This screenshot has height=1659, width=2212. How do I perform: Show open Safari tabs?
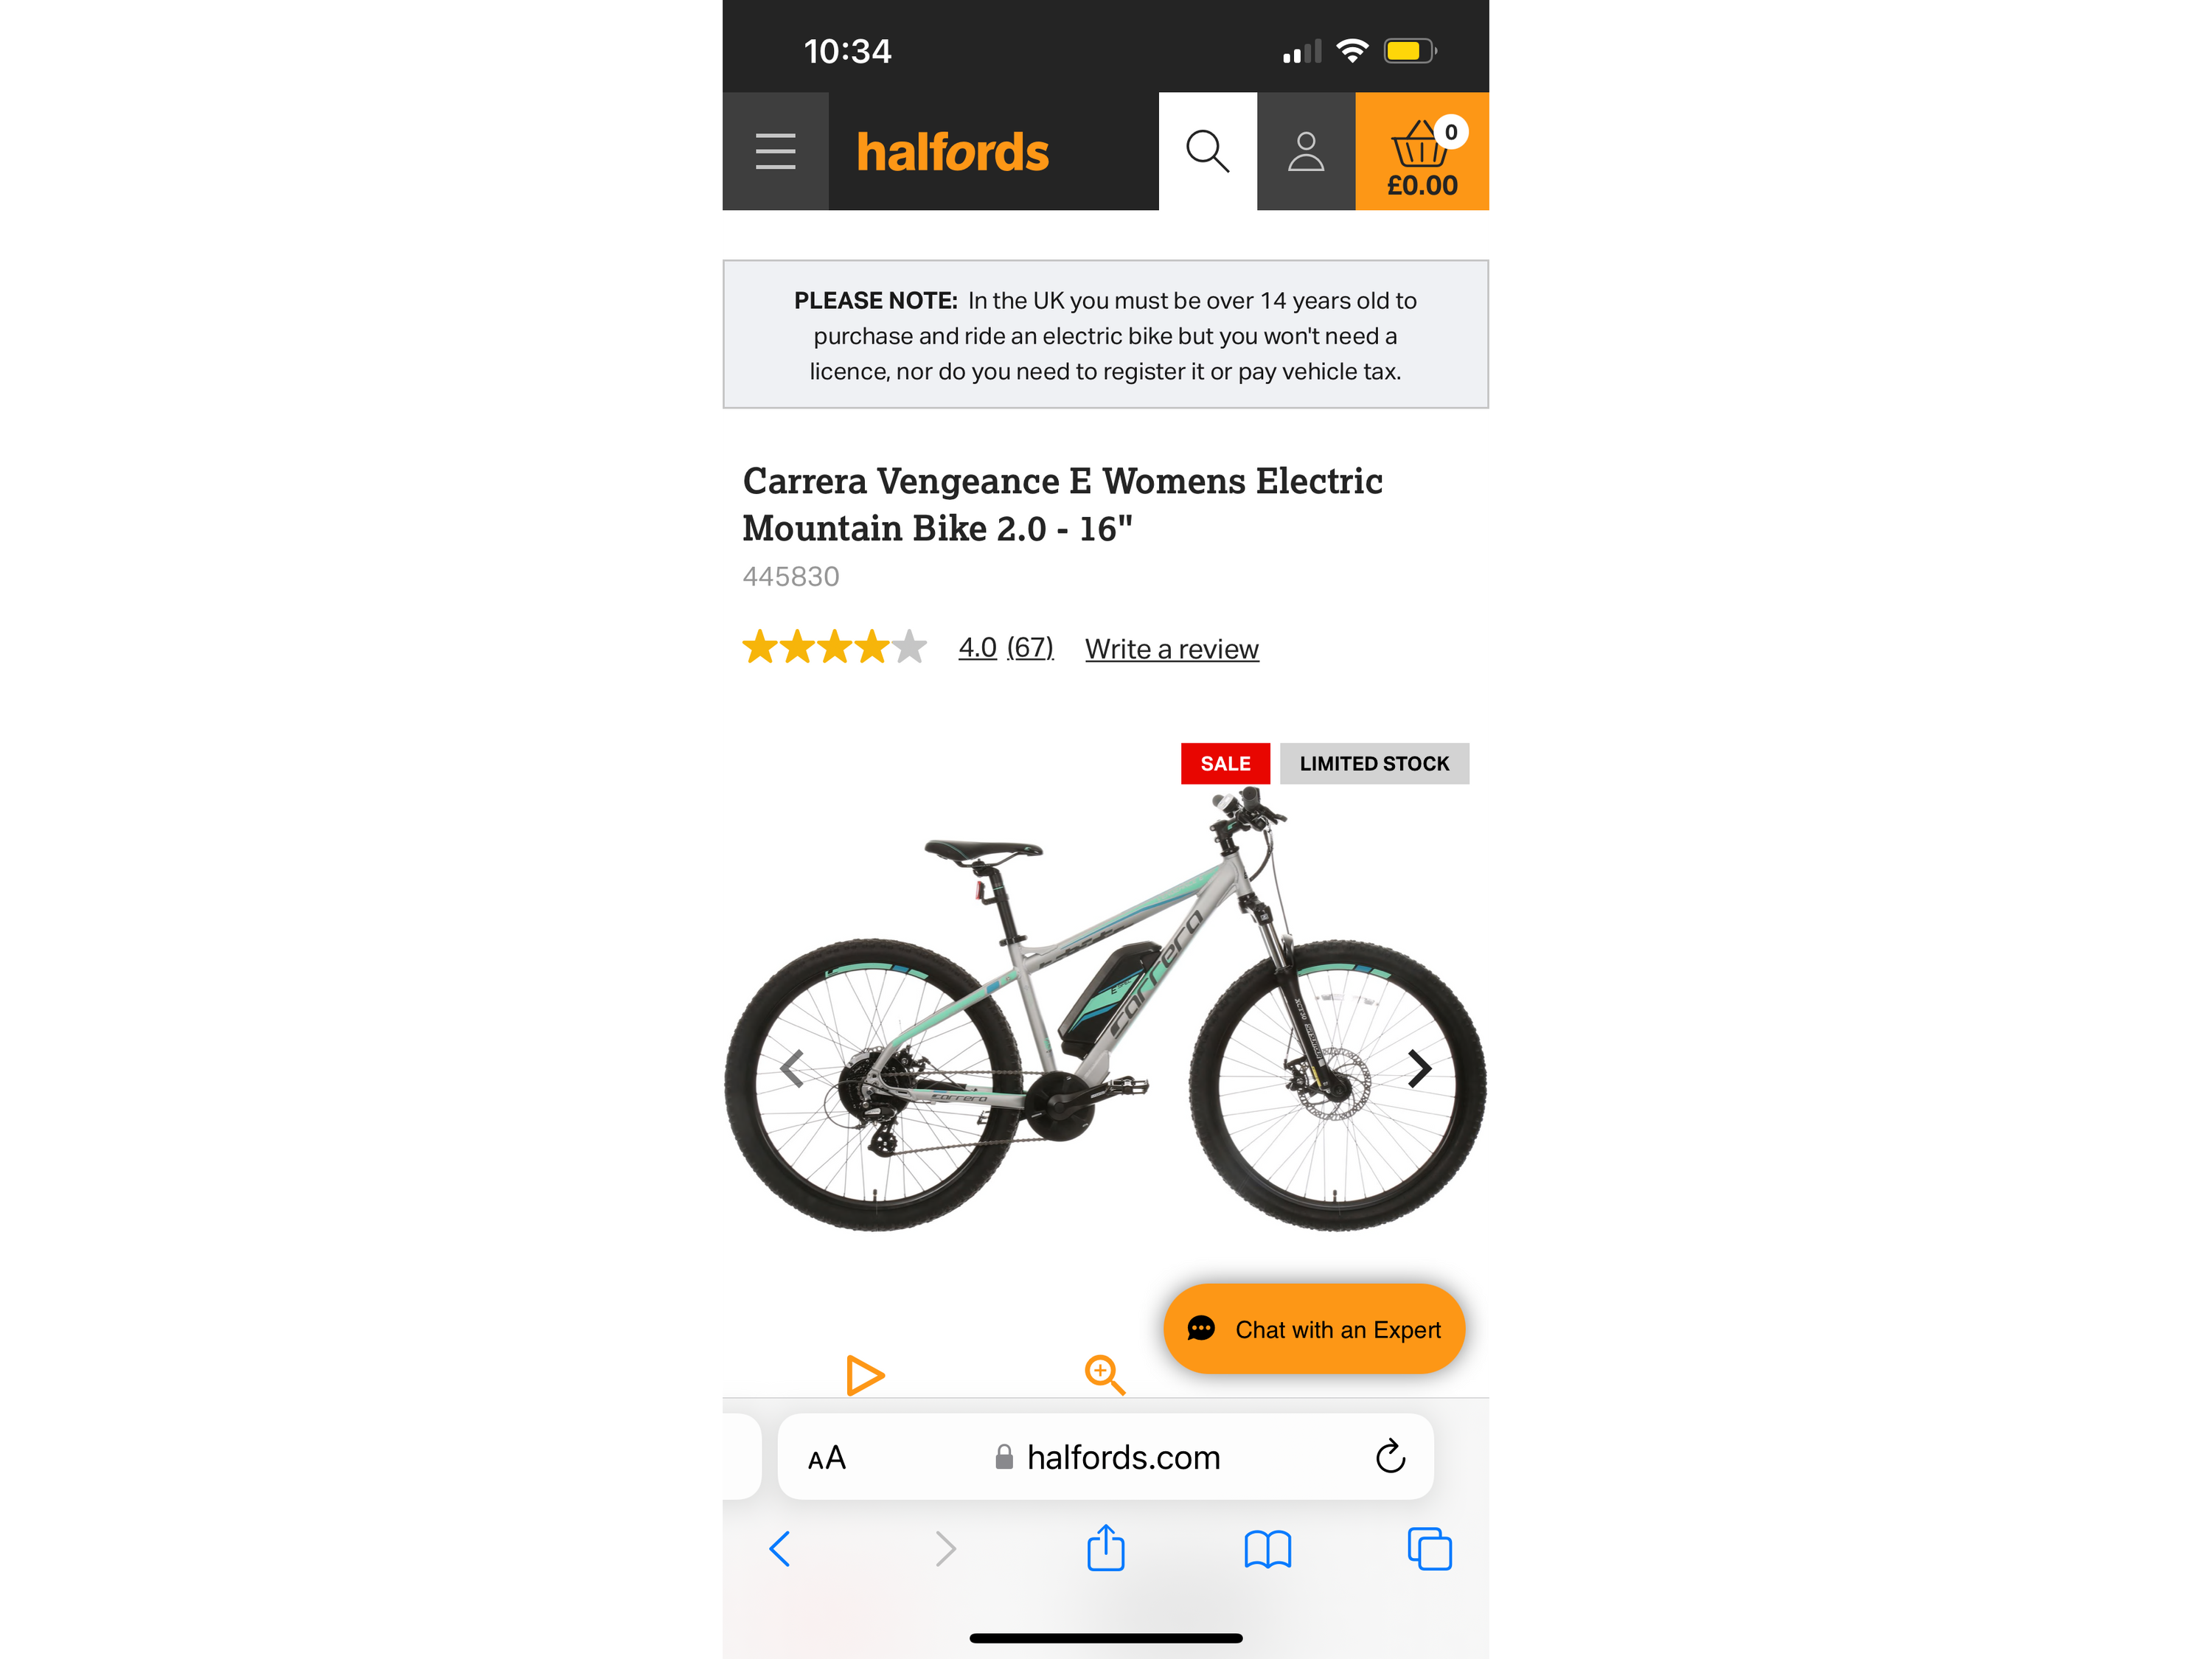pos(1429,1549)
